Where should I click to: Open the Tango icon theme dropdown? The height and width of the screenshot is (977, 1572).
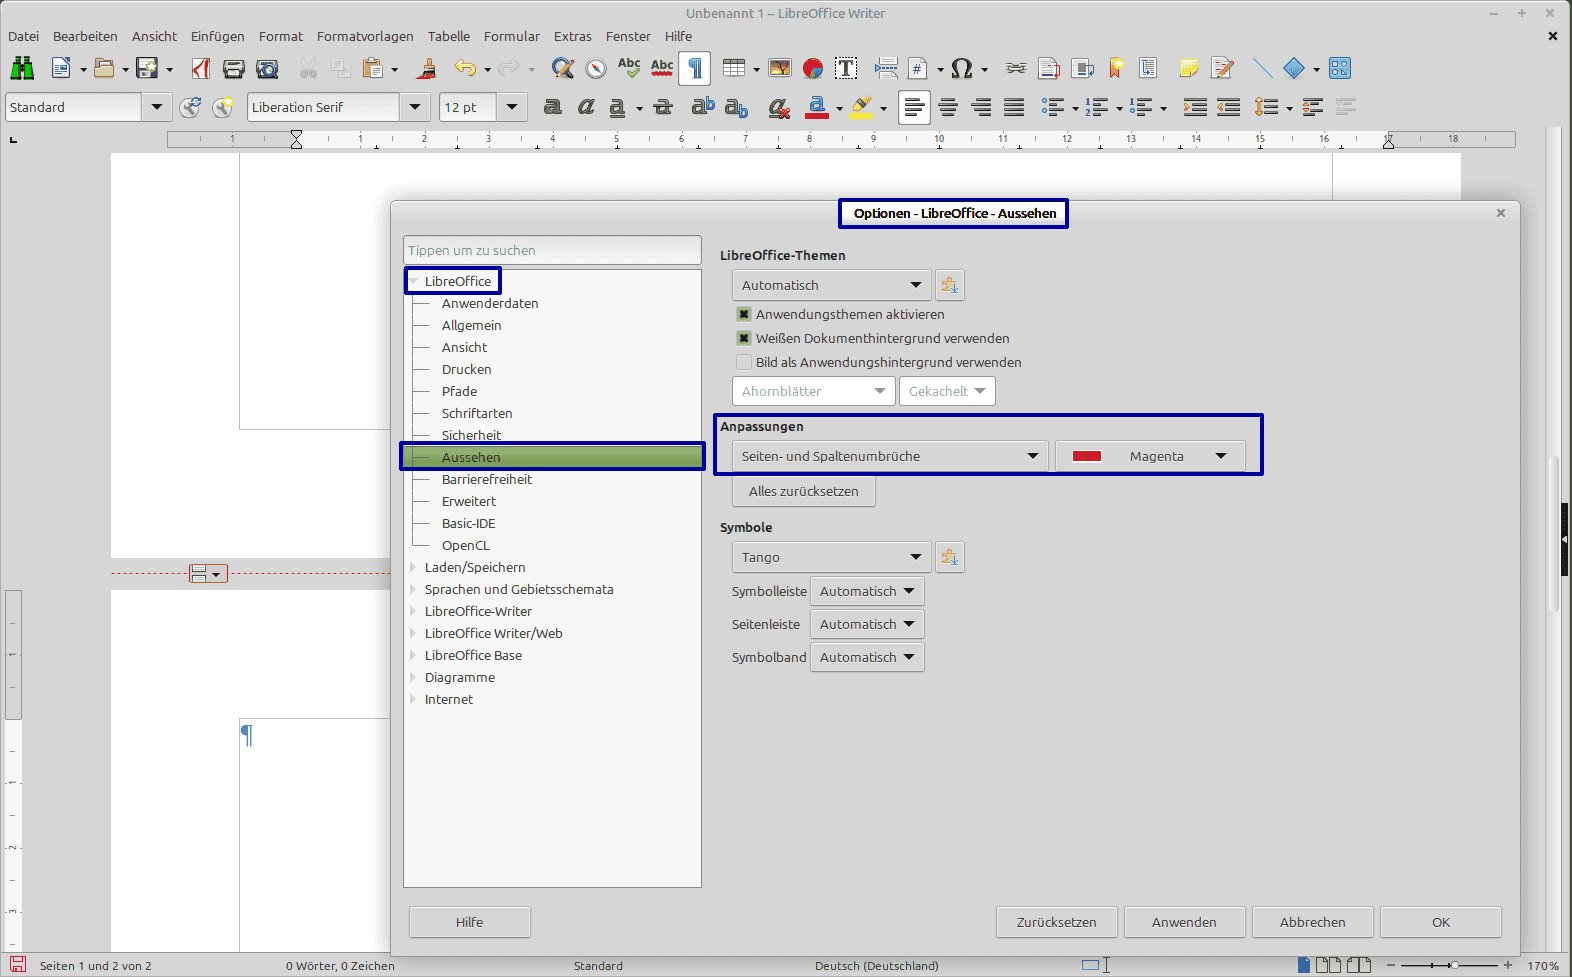[831, 557]
